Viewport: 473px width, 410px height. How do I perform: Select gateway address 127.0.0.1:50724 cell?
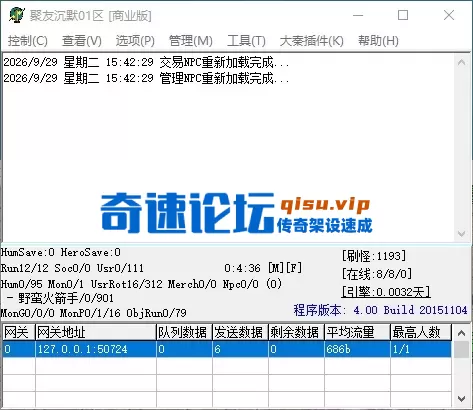click(96, 349)
